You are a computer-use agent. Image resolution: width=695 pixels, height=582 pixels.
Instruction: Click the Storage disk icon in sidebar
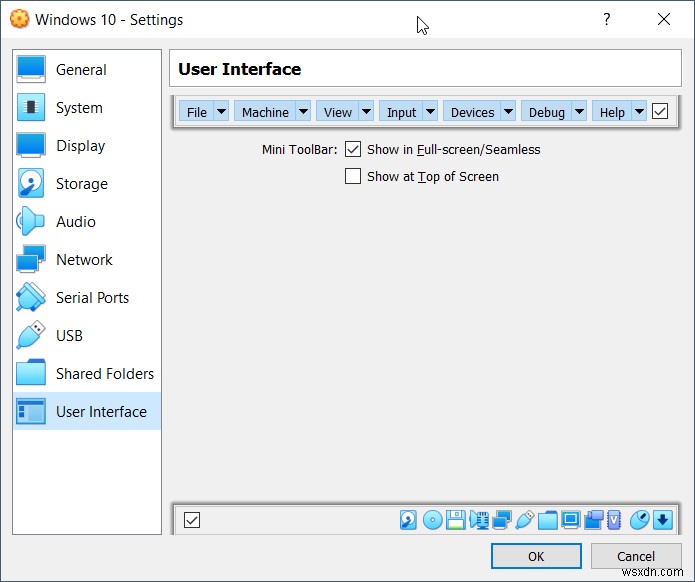pos(31,183)
